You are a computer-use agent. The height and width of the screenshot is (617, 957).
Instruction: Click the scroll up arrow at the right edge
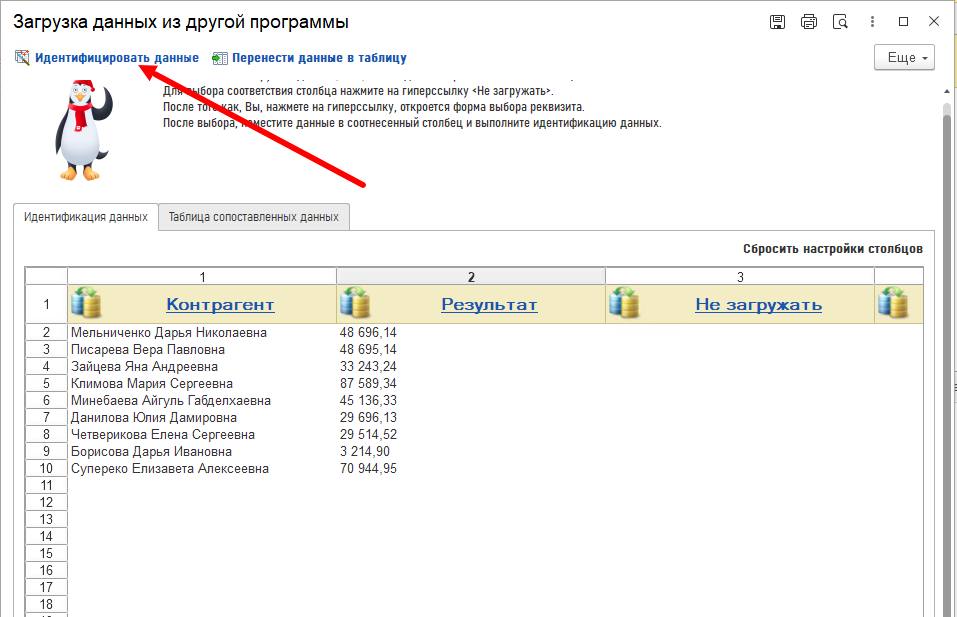[x=947, y=91]
